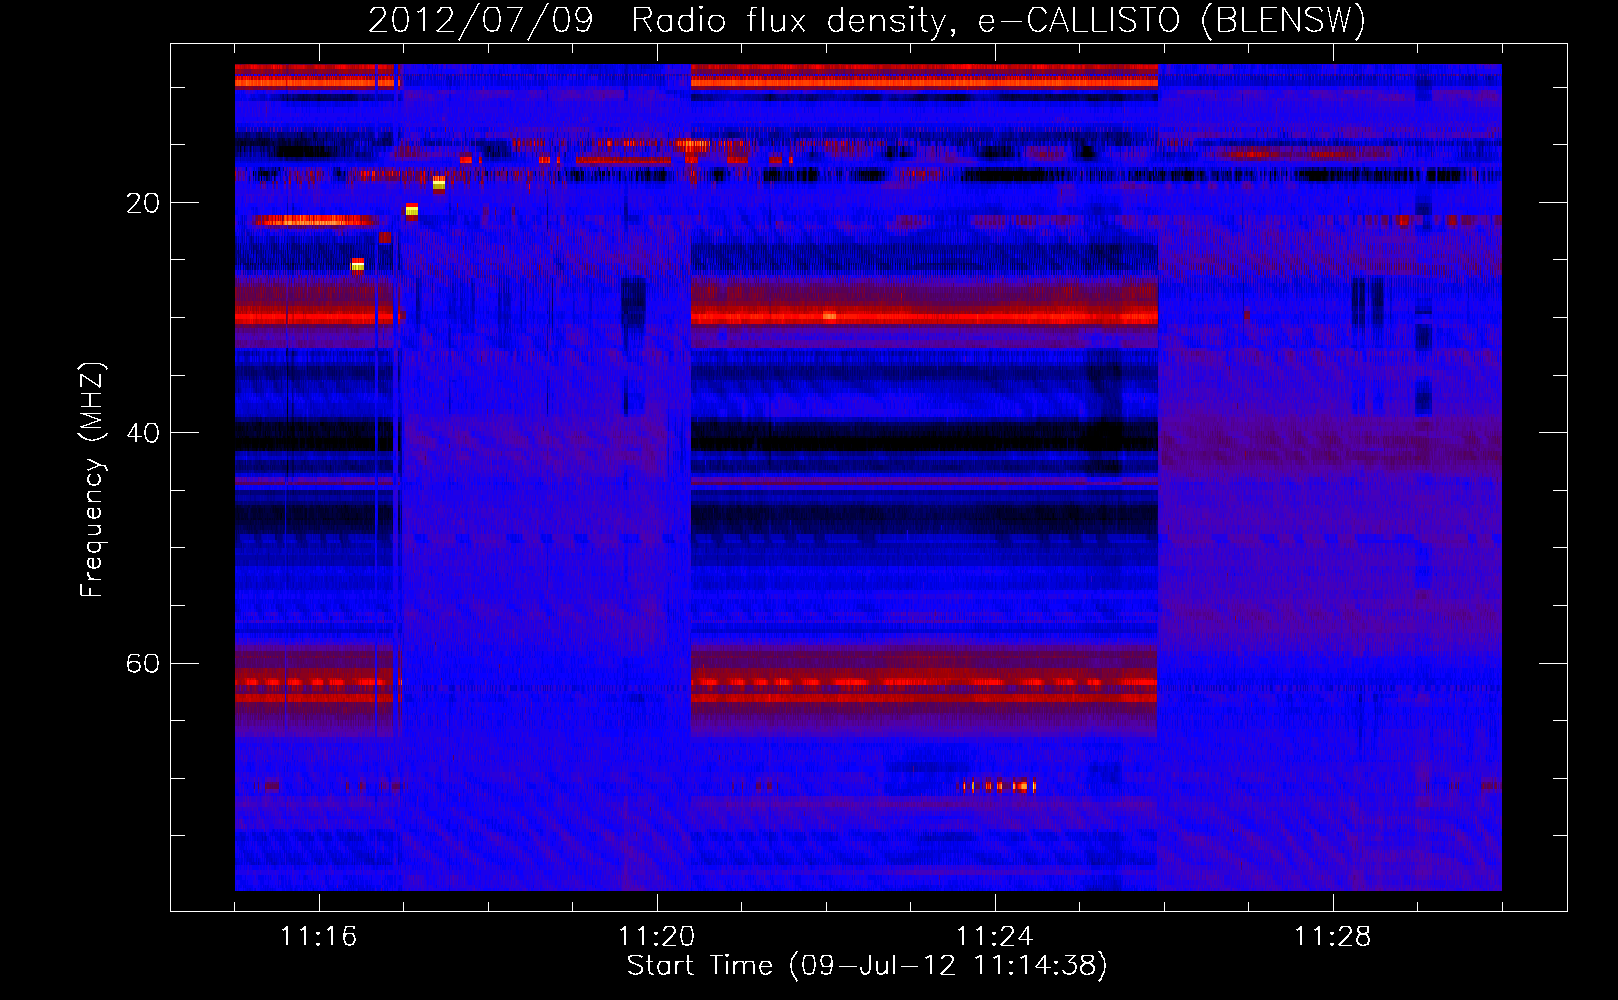The image size is (1618, 1000).
Task: Click the 11:24 time tick label
Action: (x=994, y=937)
